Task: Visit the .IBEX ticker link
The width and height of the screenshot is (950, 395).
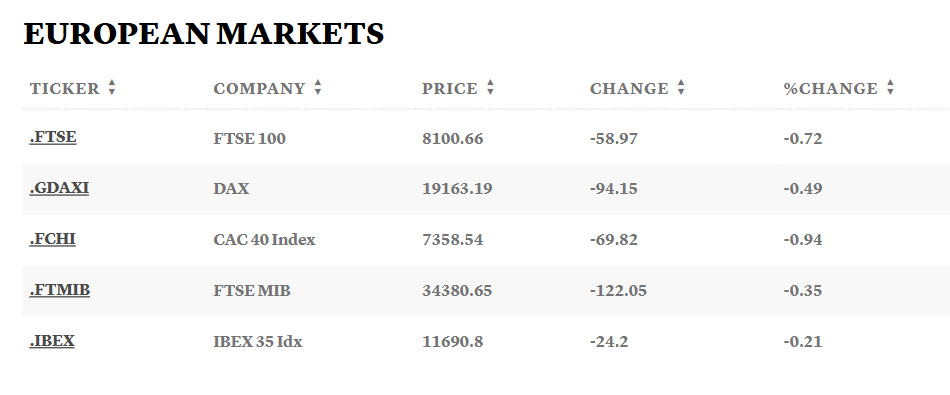Action: click(52, 340)
